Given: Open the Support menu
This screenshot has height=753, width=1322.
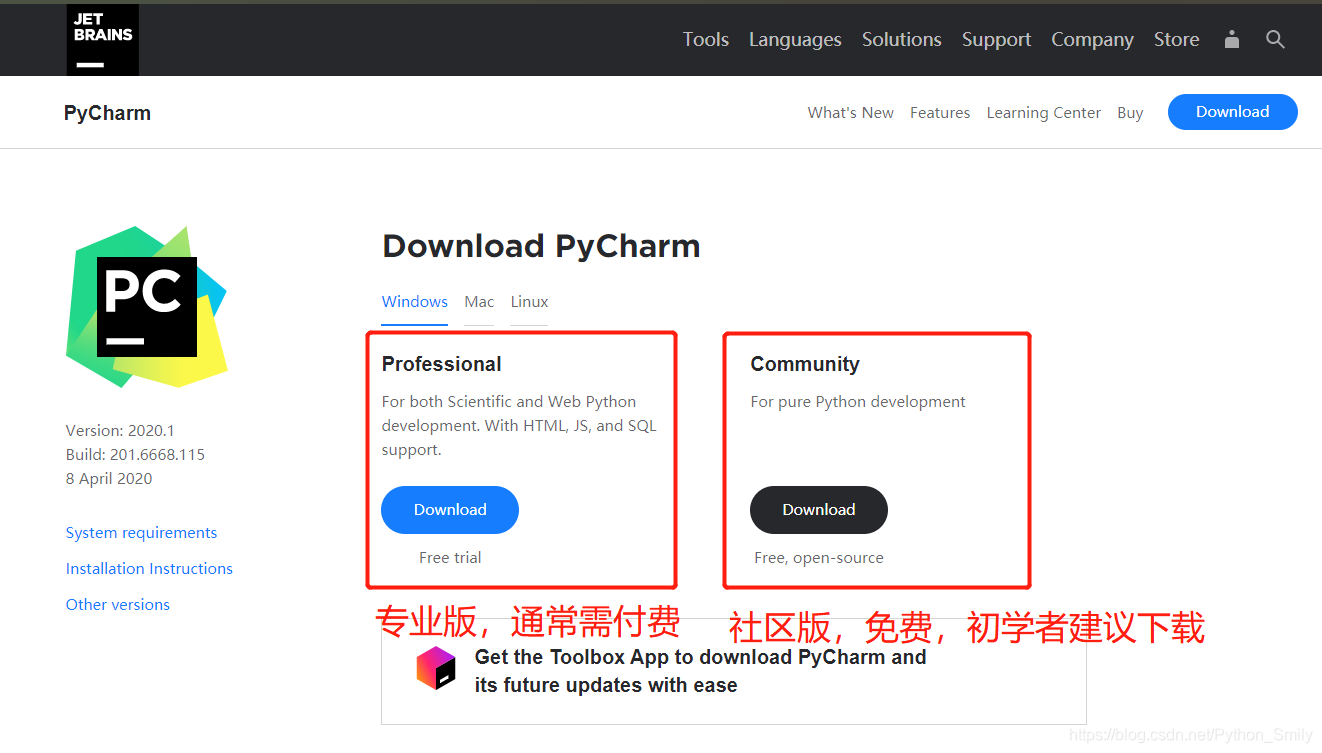Looking at the screenshot, I should pyautogui.click(x=996, y=39).
